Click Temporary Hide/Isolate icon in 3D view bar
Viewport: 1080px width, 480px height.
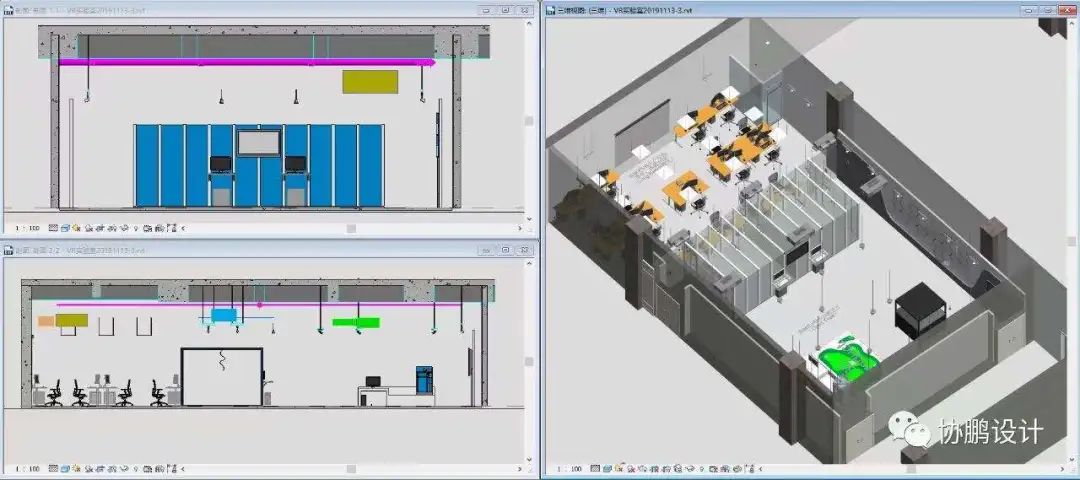[690, 468]
